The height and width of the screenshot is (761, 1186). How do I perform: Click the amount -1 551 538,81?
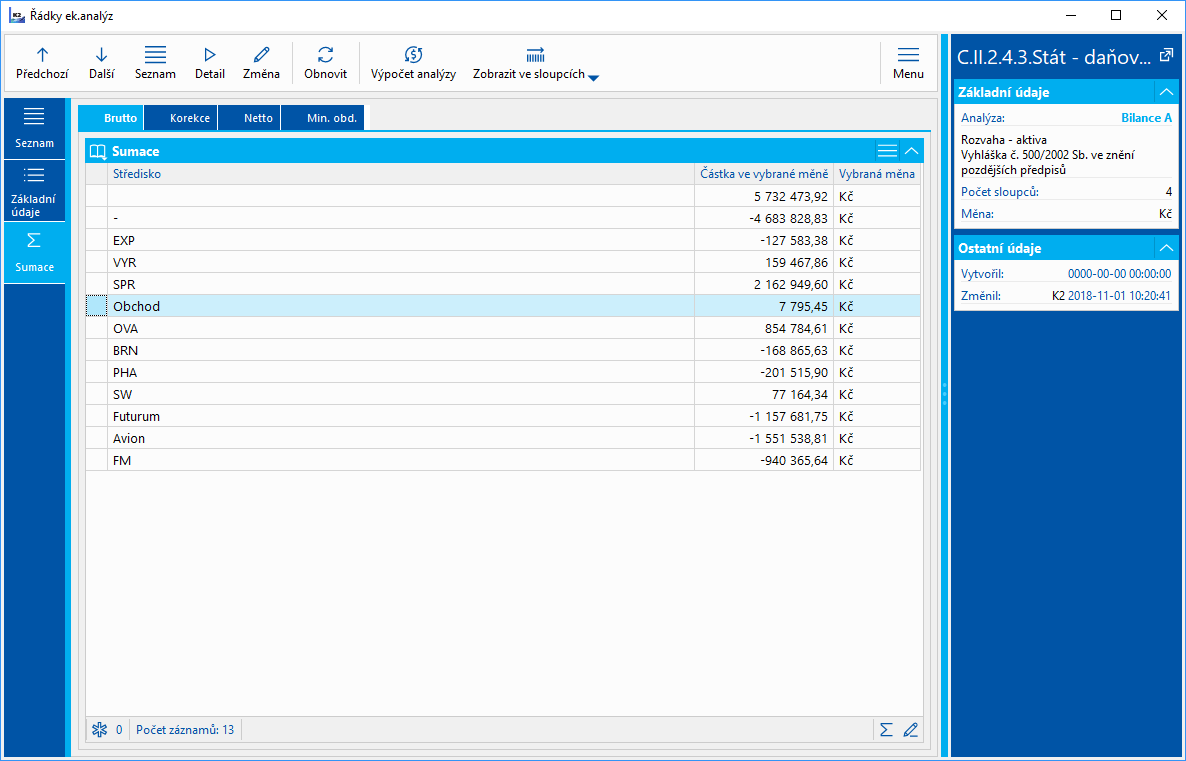click(788, 438)
